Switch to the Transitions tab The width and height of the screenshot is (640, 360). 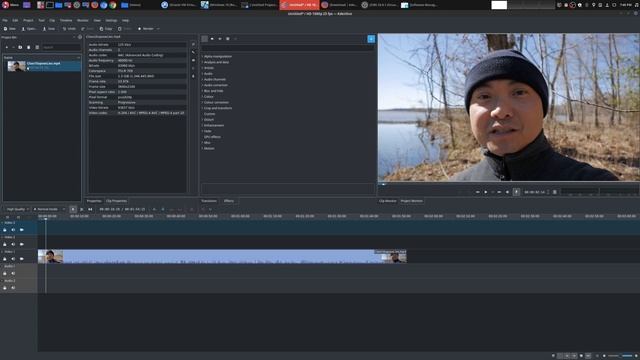(209, 201)
